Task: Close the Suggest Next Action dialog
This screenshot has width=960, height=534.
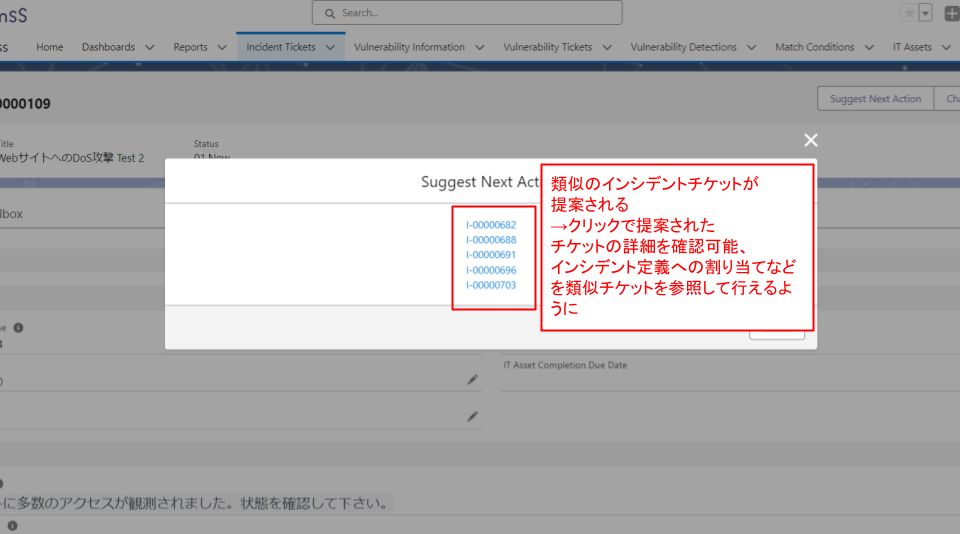Action: [811, 140]
